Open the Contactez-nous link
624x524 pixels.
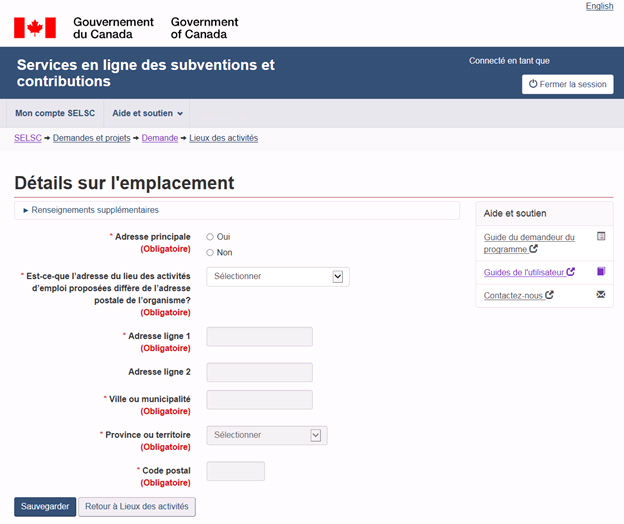click(513, 296)
